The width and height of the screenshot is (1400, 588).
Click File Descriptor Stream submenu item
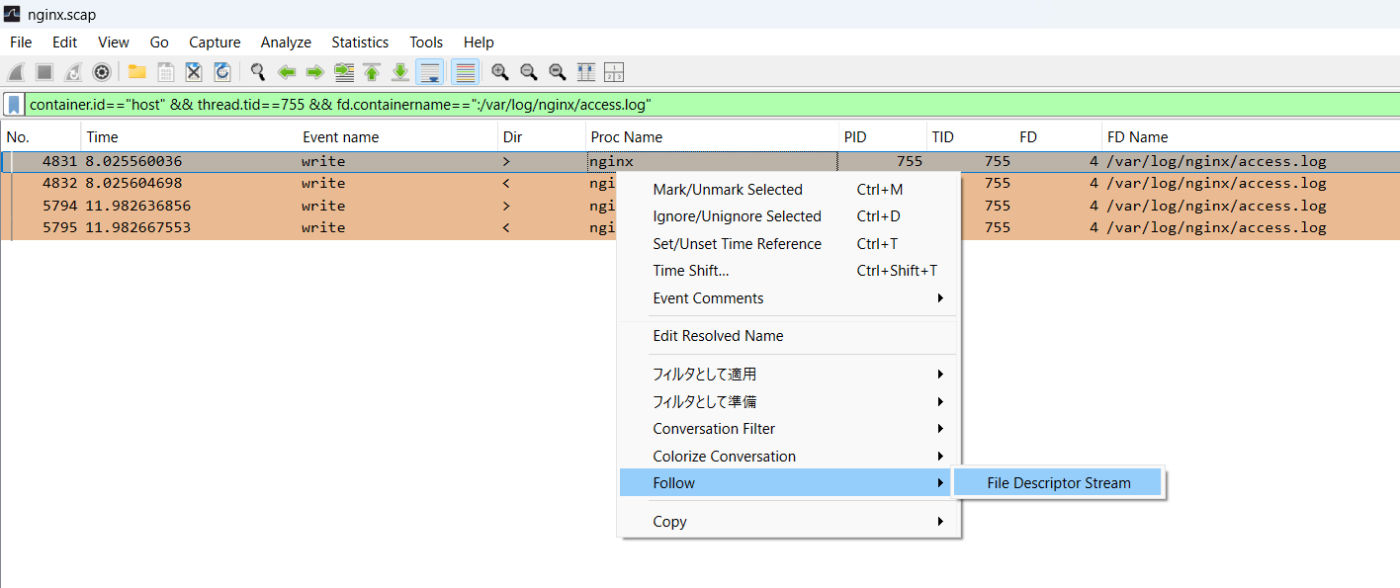(x=1059, y=483)
